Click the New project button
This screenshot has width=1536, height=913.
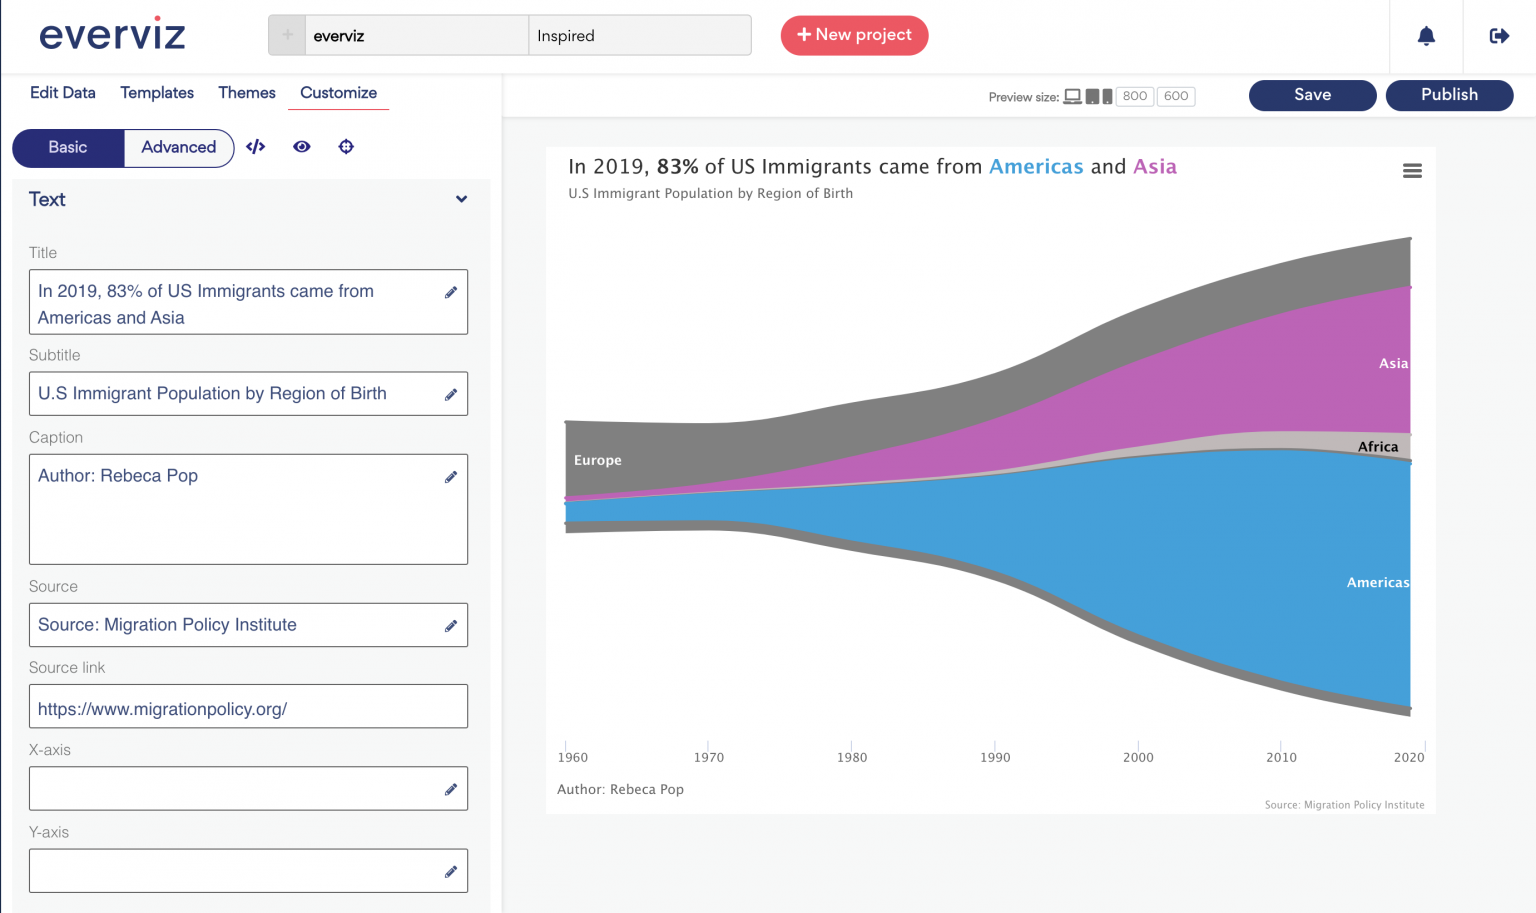(x=854, y=35)
